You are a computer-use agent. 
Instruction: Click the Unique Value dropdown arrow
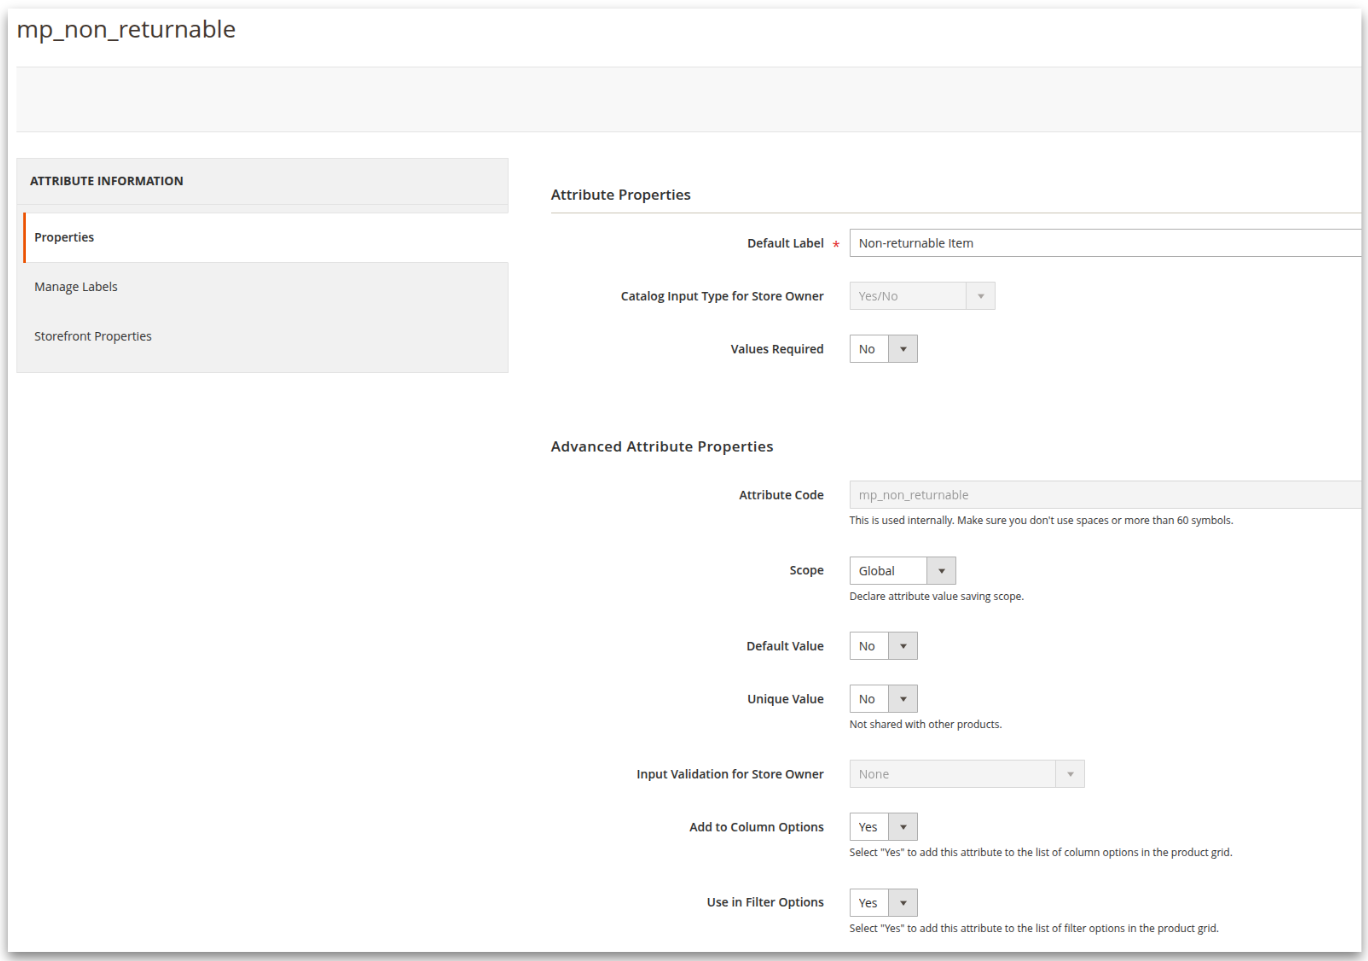pyautogui.click(x=902, y=698)
